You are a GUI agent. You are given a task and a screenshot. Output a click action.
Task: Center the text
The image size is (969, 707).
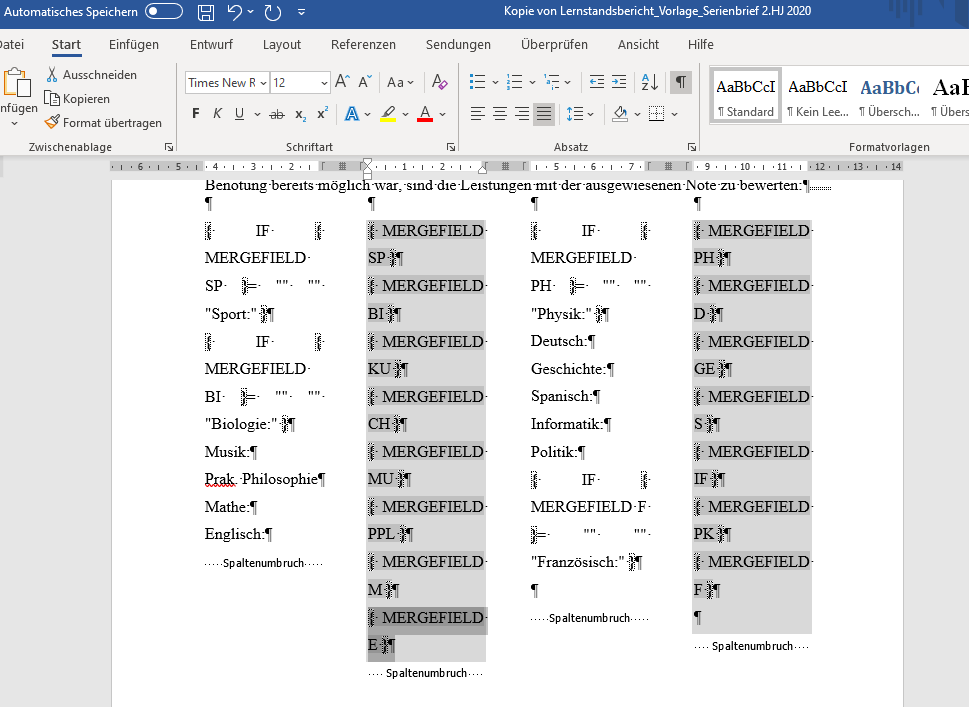coord(500,114)
